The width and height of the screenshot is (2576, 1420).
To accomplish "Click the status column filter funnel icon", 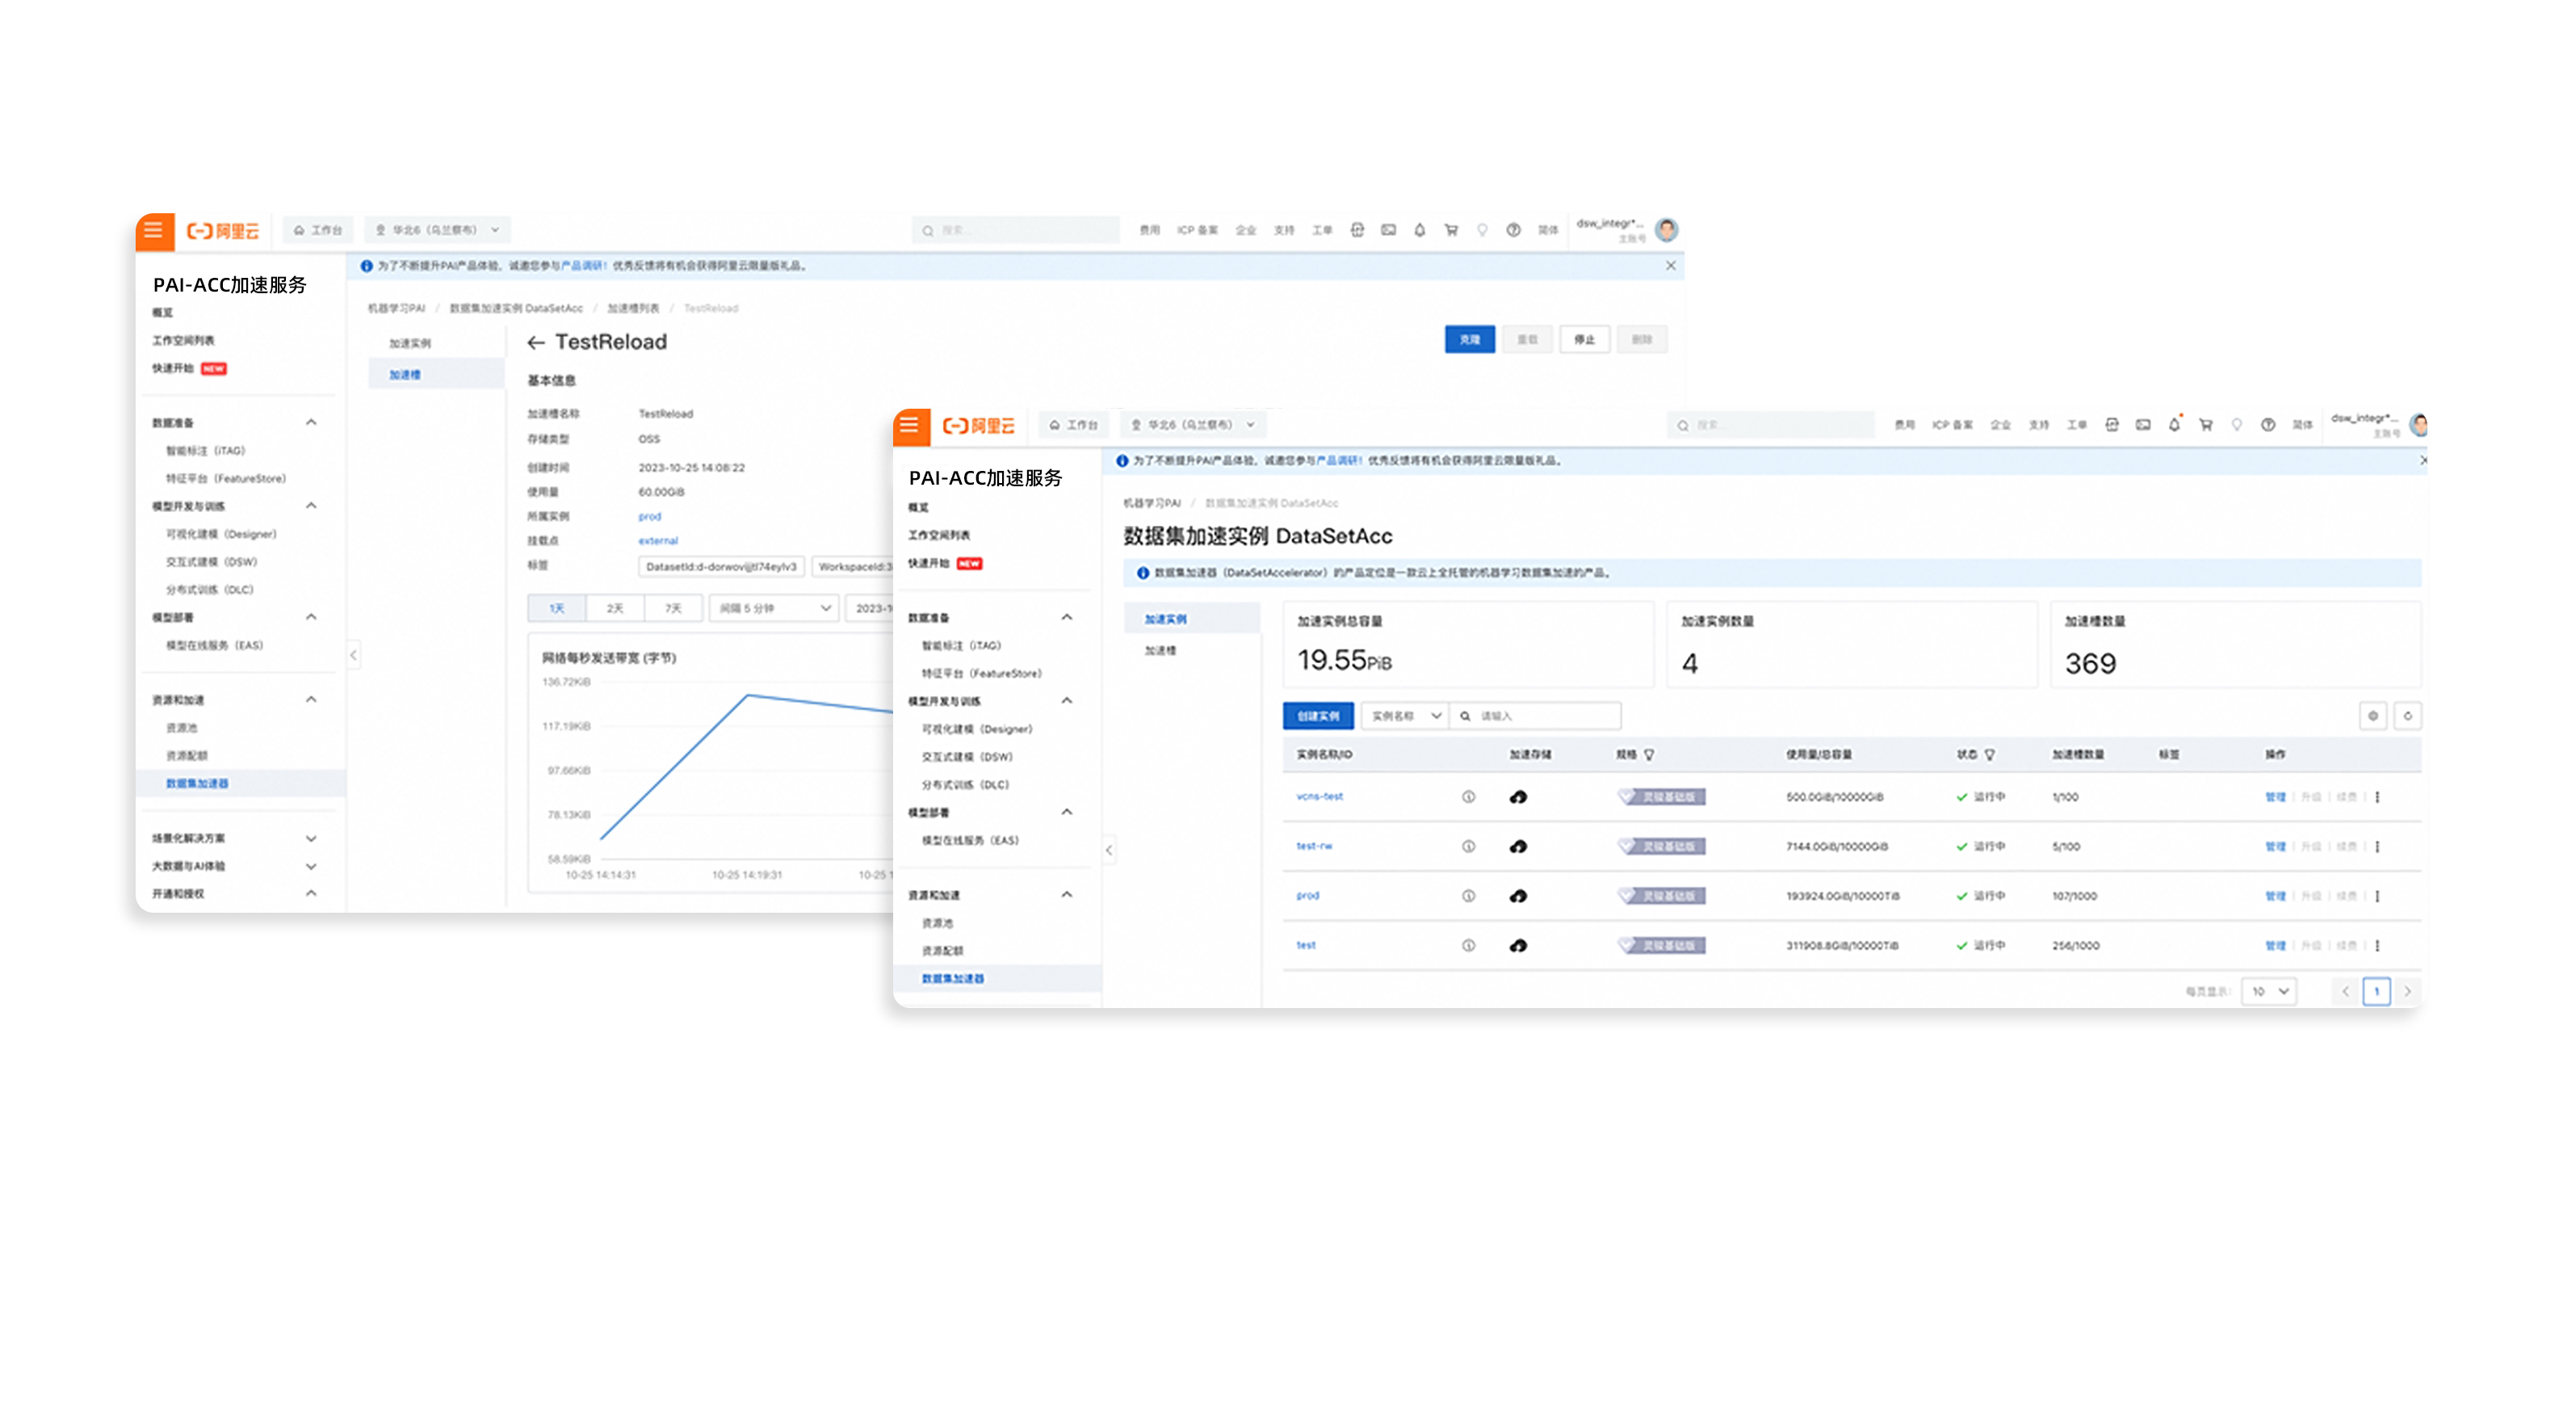I will coord(1990,755).
